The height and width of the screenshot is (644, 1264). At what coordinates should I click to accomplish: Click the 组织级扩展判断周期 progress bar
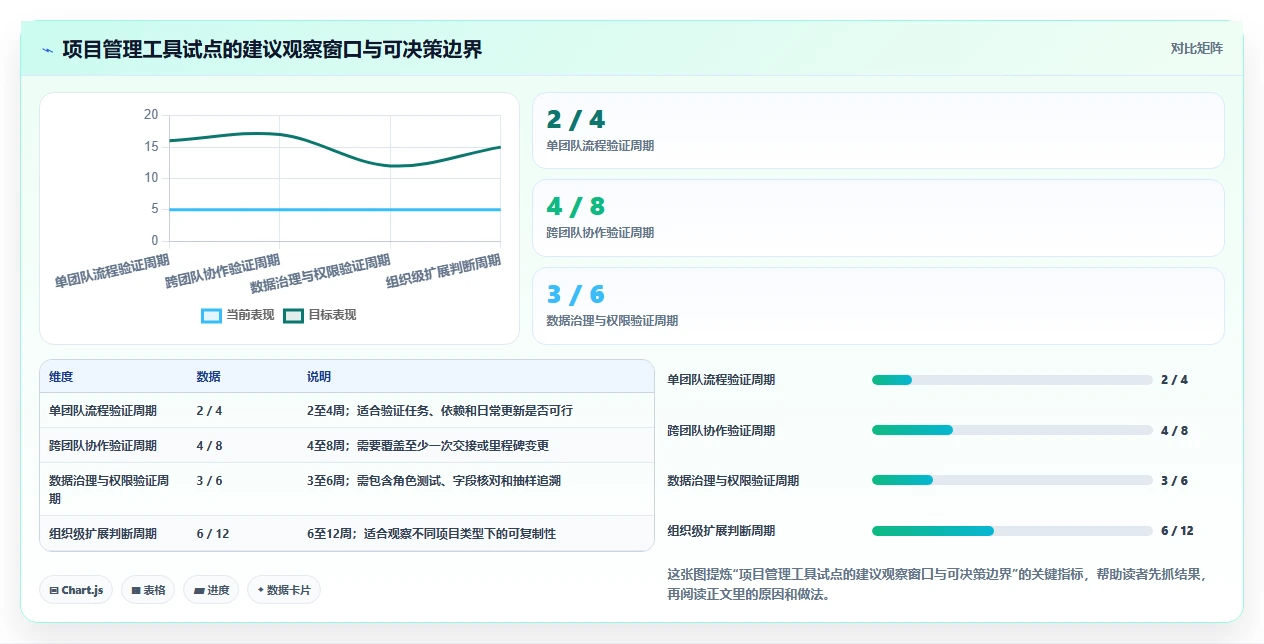tap(1012, 531)
